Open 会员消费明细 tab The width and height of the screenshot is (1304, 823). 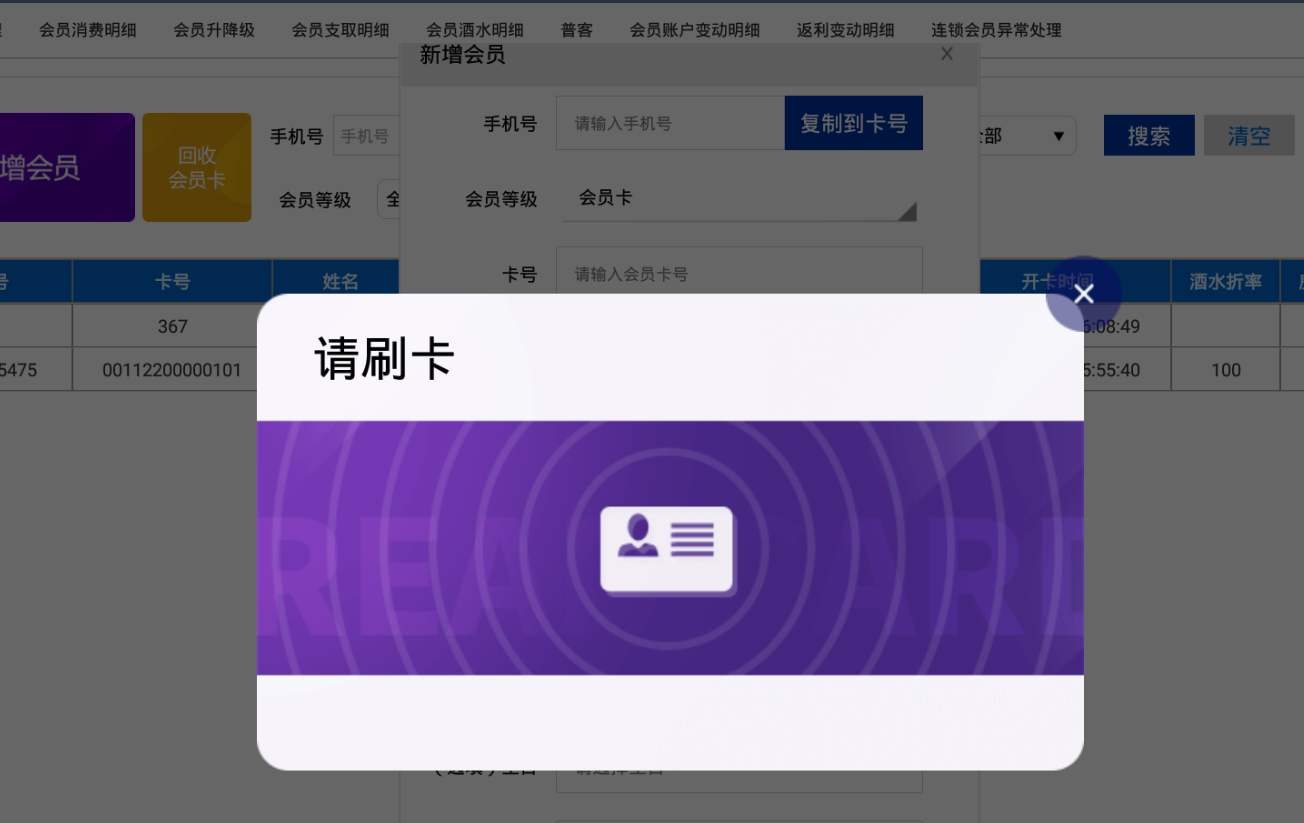(x=88, y=30)
